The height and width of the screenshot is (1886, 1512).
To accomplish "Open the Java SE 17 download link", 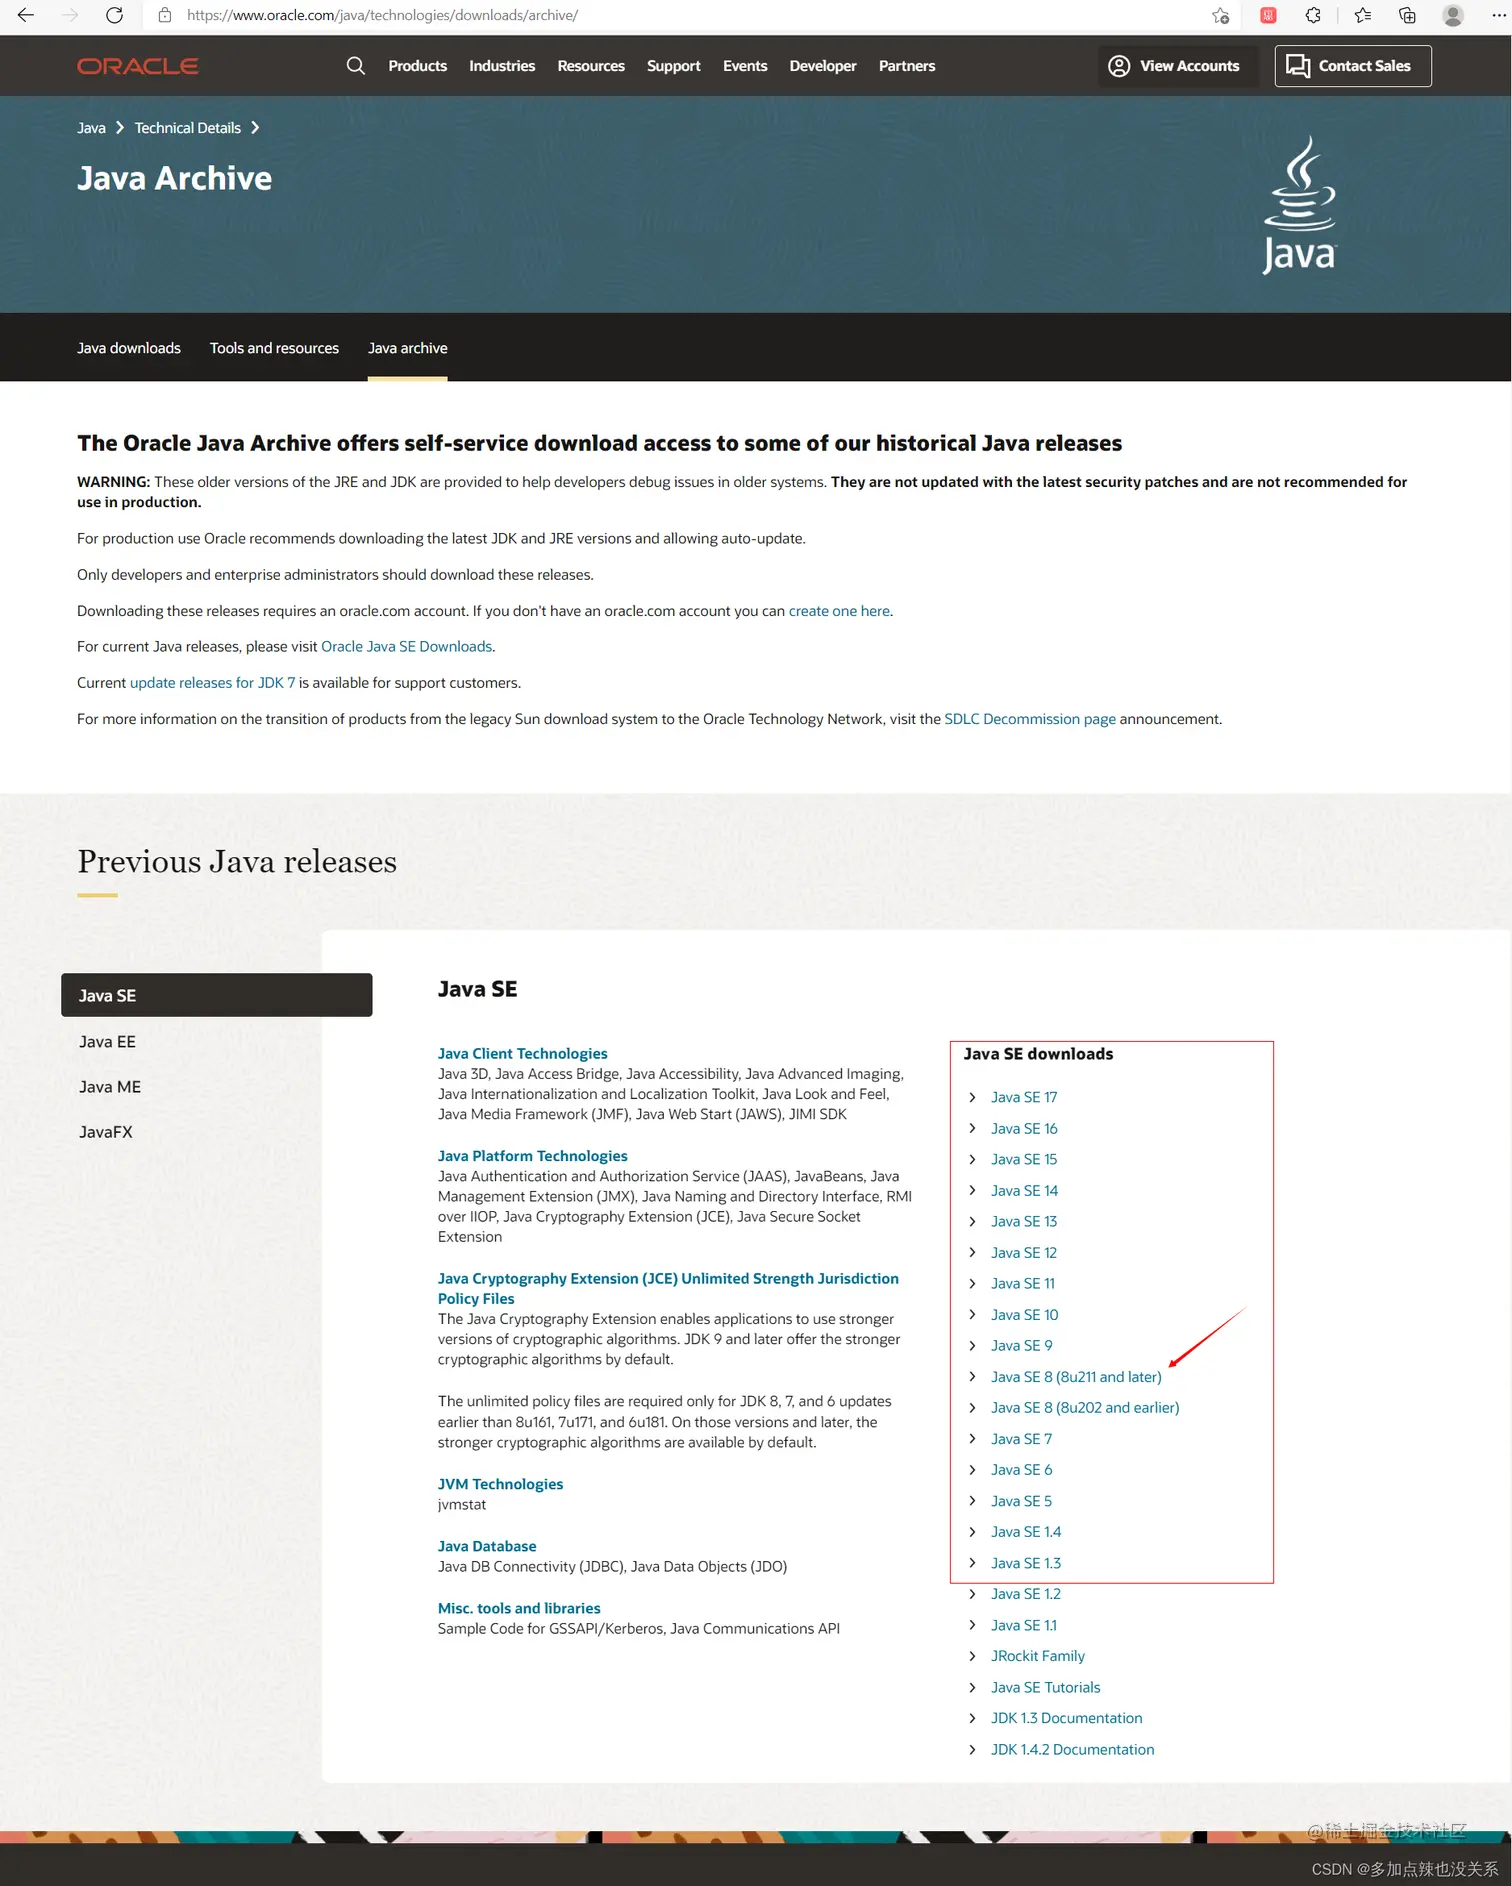I will point(1024,1097).
